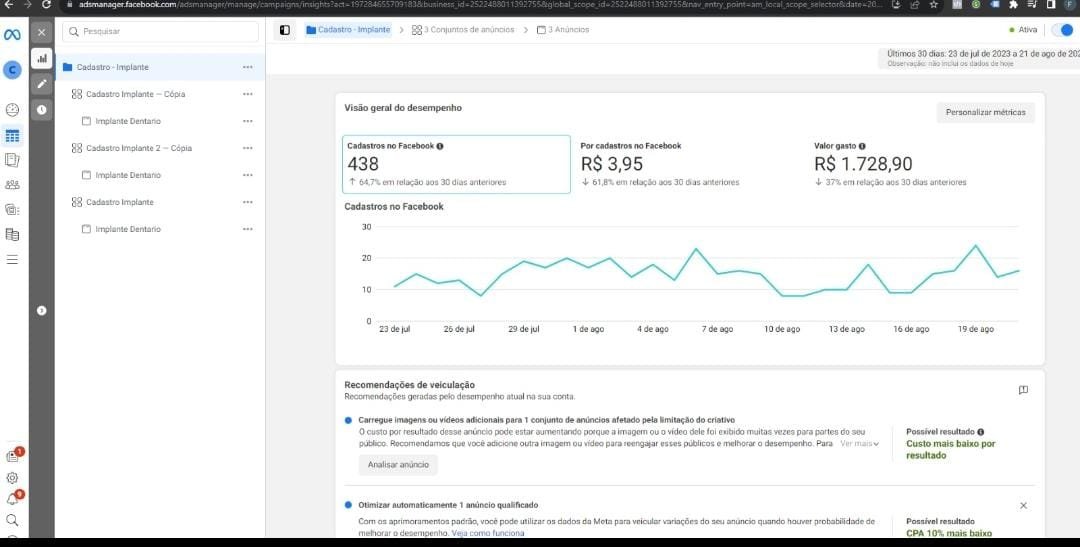Select Cadastro Implante — Cópia ad set
The height and width of the screenshot is (547, 1080).
[135, 94]
